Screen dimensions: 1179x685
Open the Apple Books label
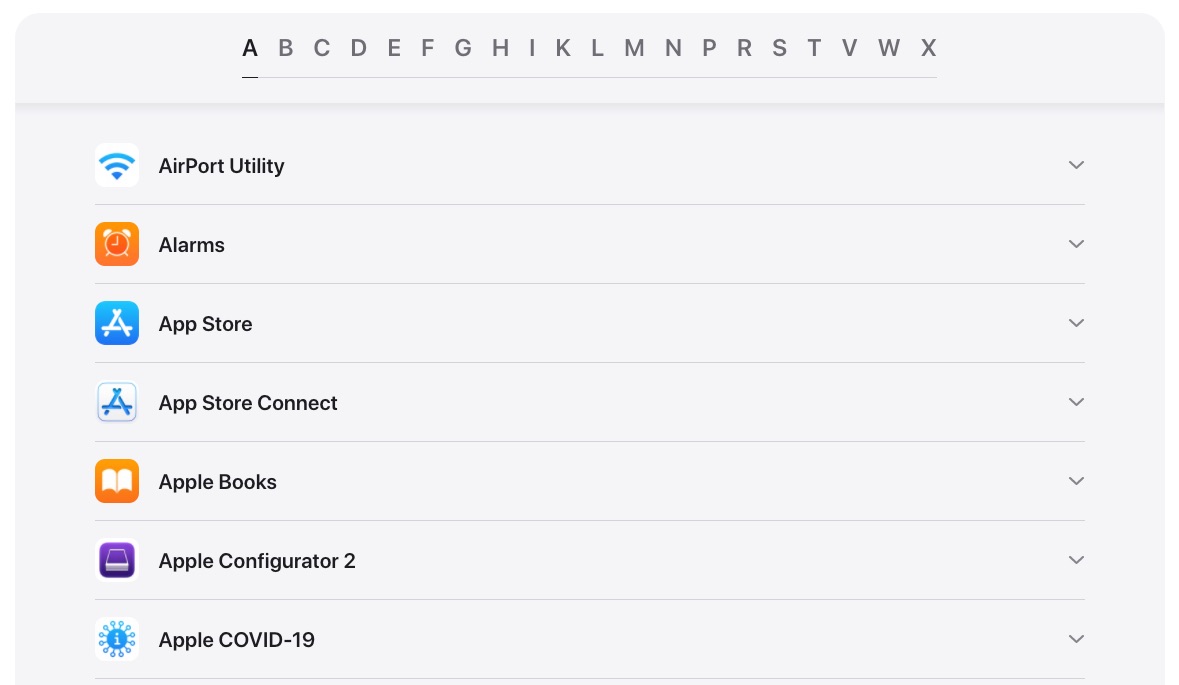[217, 482]
